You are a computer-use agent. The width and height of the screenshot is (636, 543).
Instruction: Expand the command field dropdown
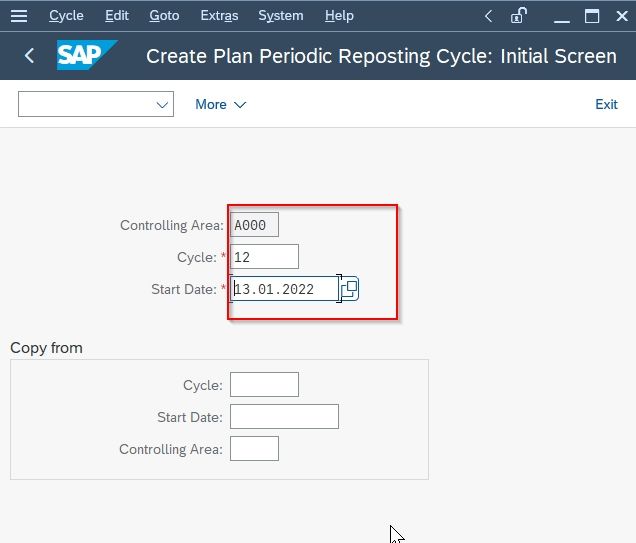162,105
